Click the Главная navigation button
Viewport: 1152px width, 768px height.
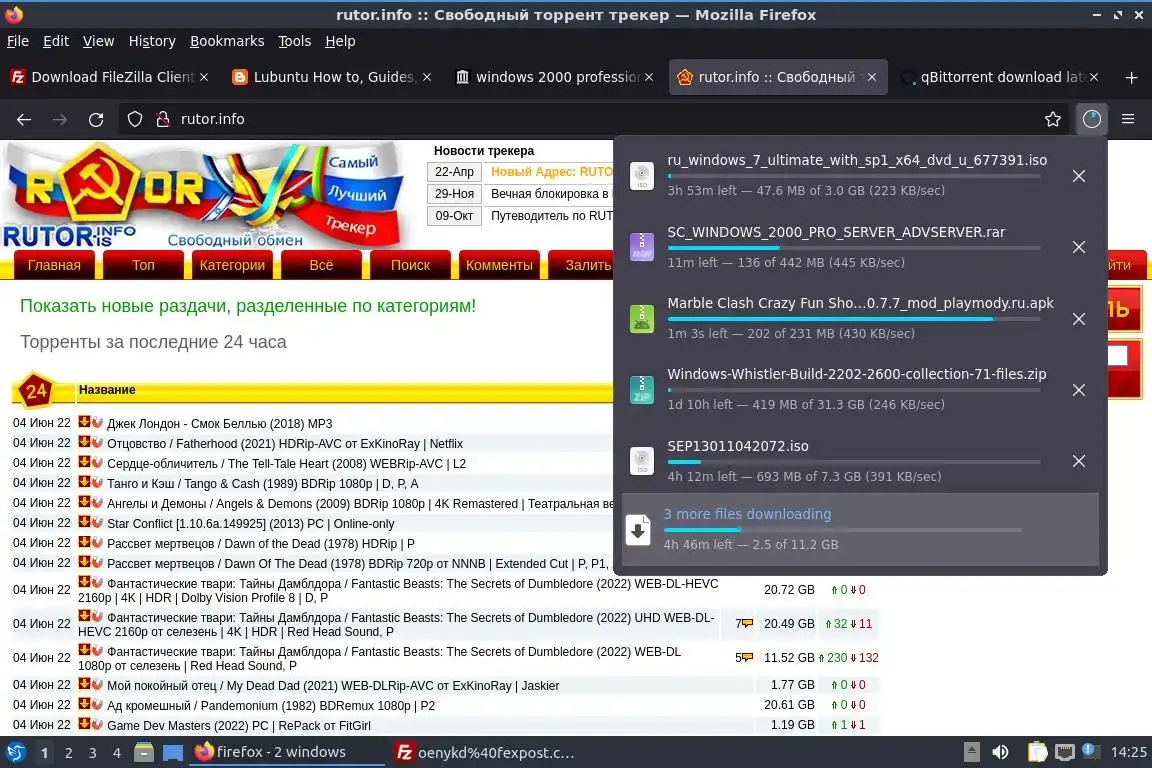click(54, 265)
